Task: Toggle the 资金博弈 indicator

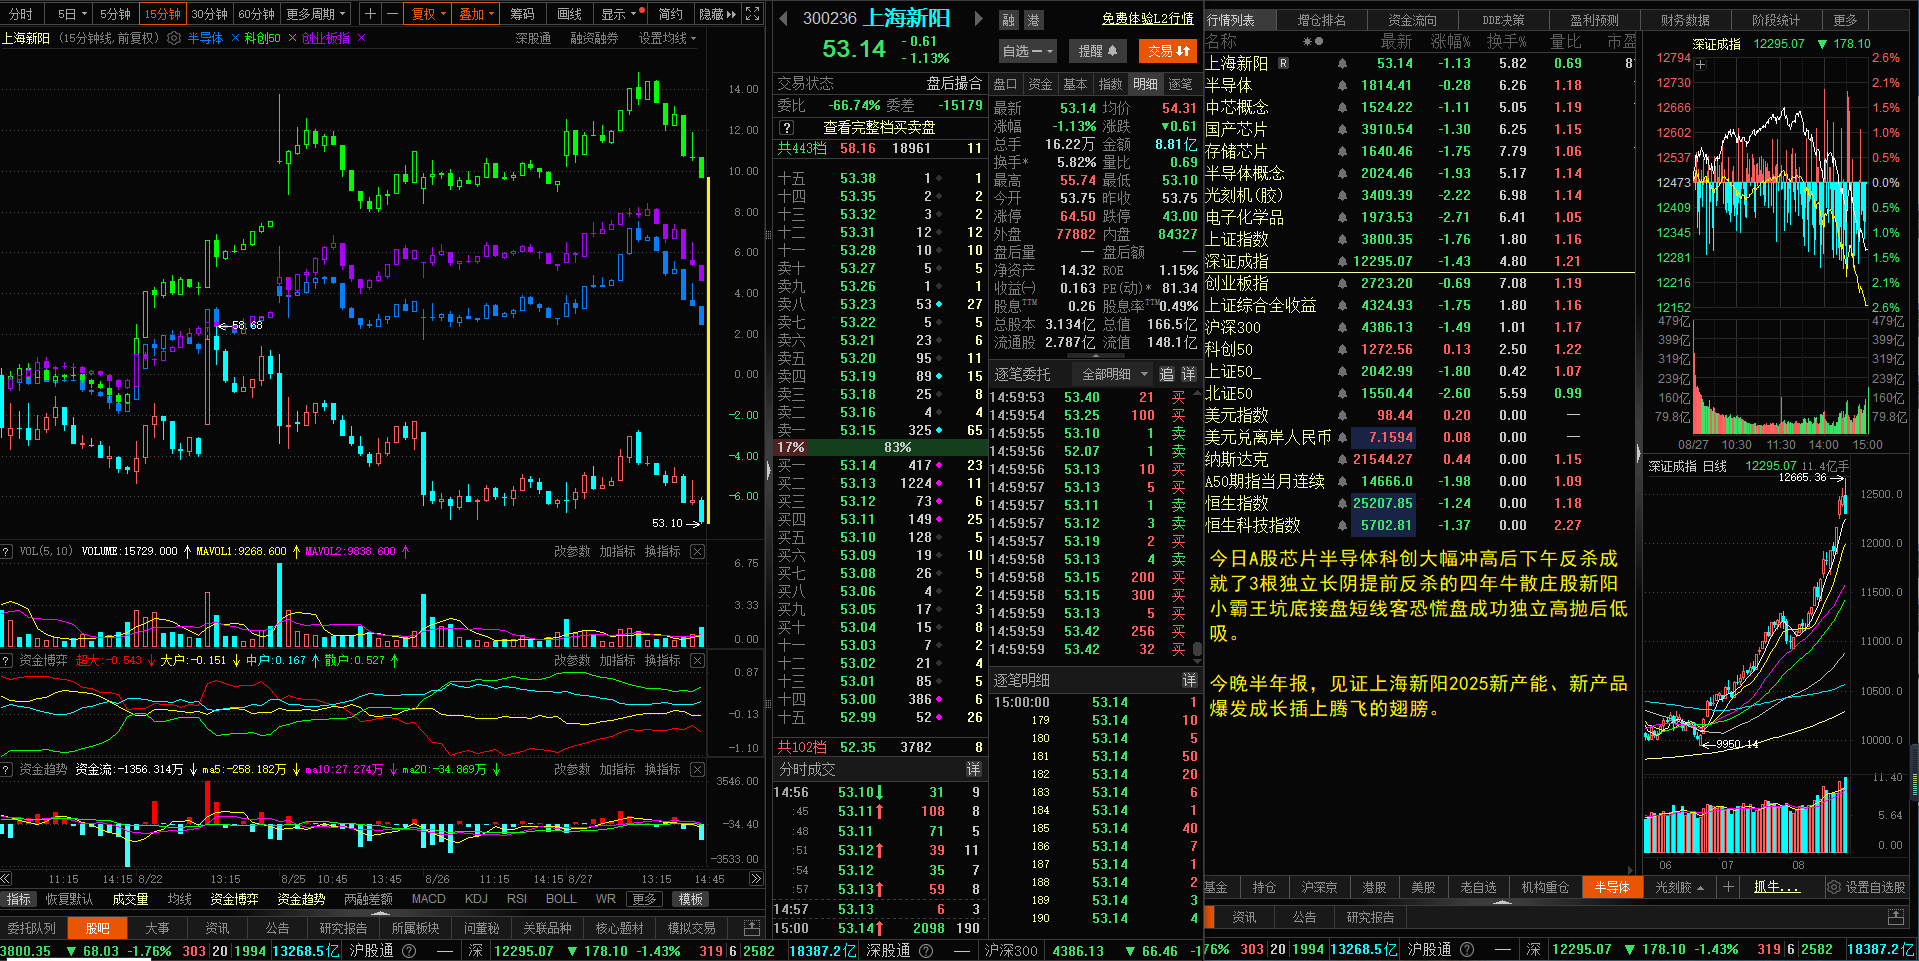Action: [234, 899]
